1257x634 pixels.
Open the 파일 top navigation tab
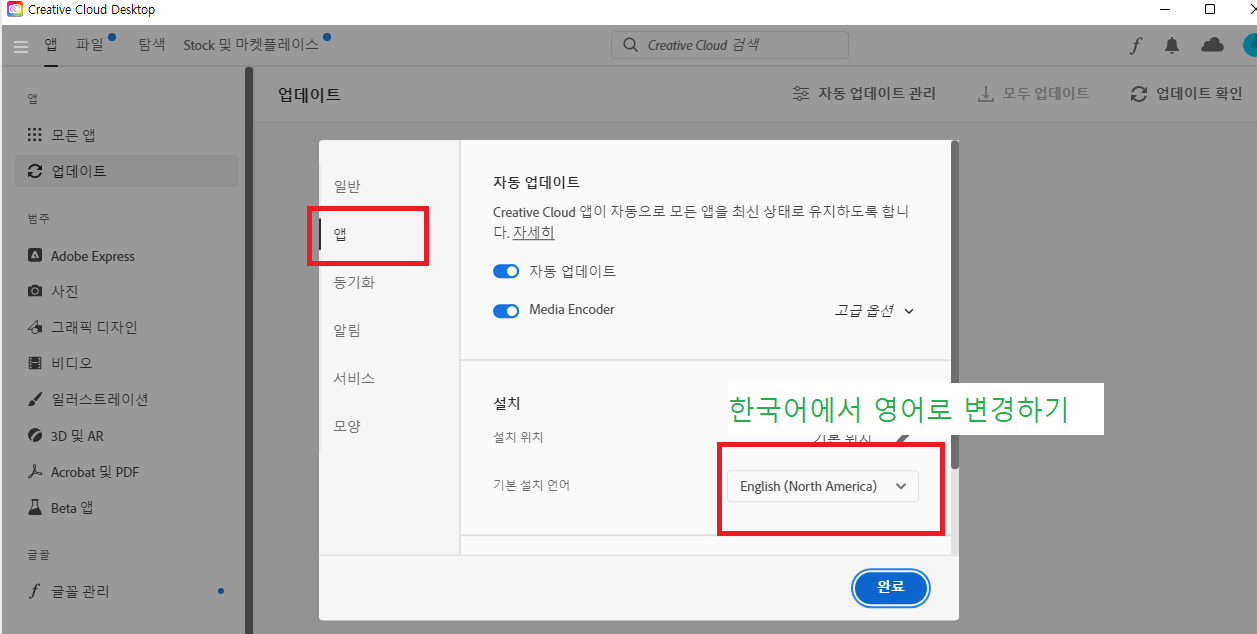tap(90, 45)
